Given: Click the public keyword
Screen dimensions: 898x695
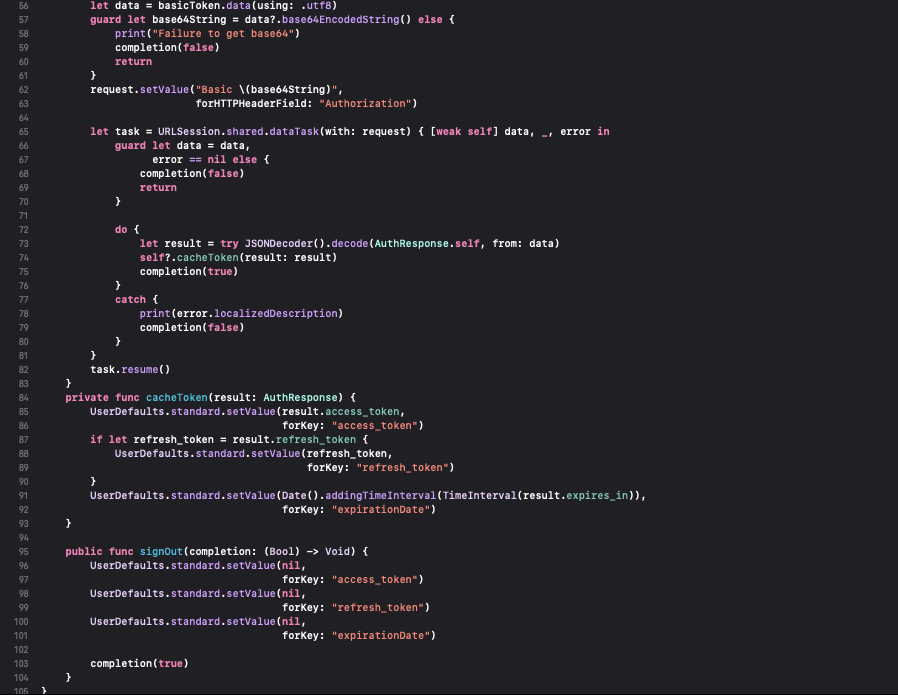Looking at the screenshot, I should [x=84, y=552].
